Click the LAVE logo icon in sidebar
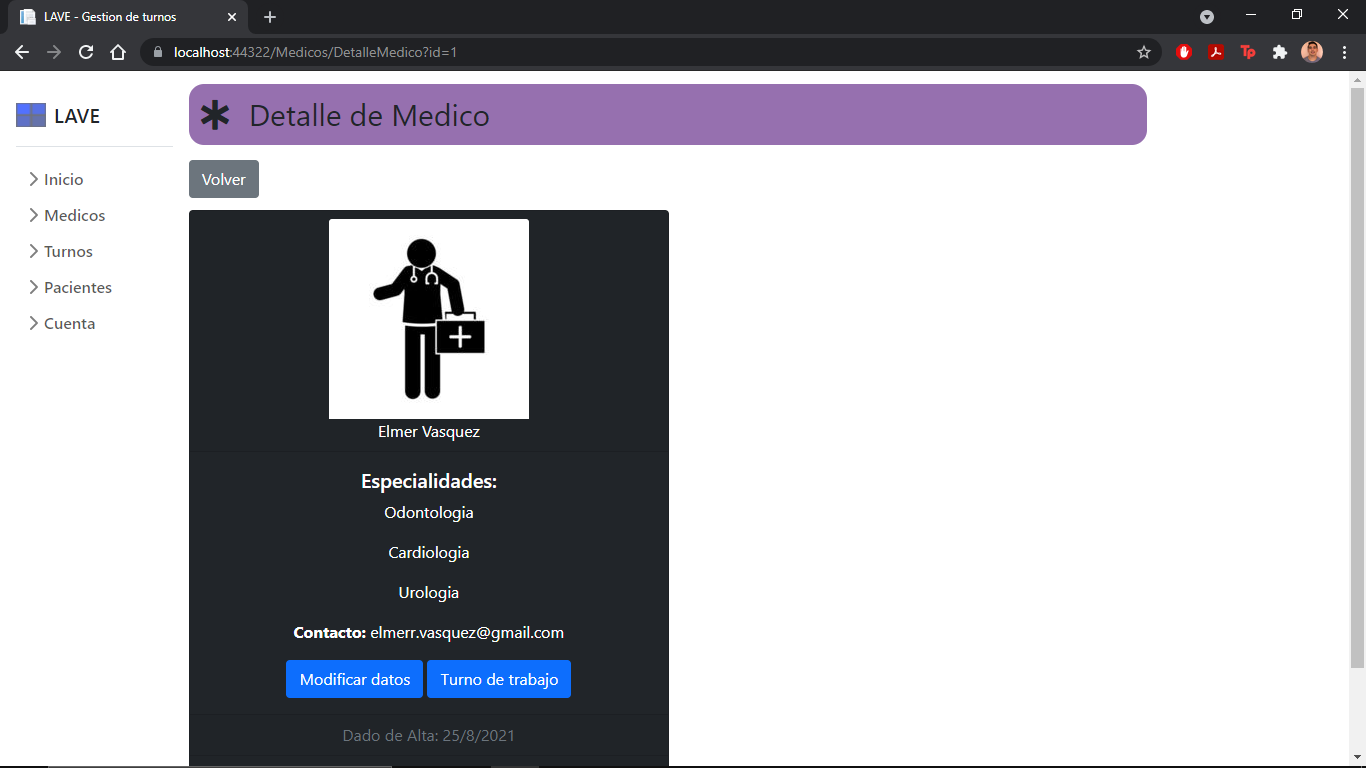This screenshot has height=768, width=1366. click(x=31, y=116)
